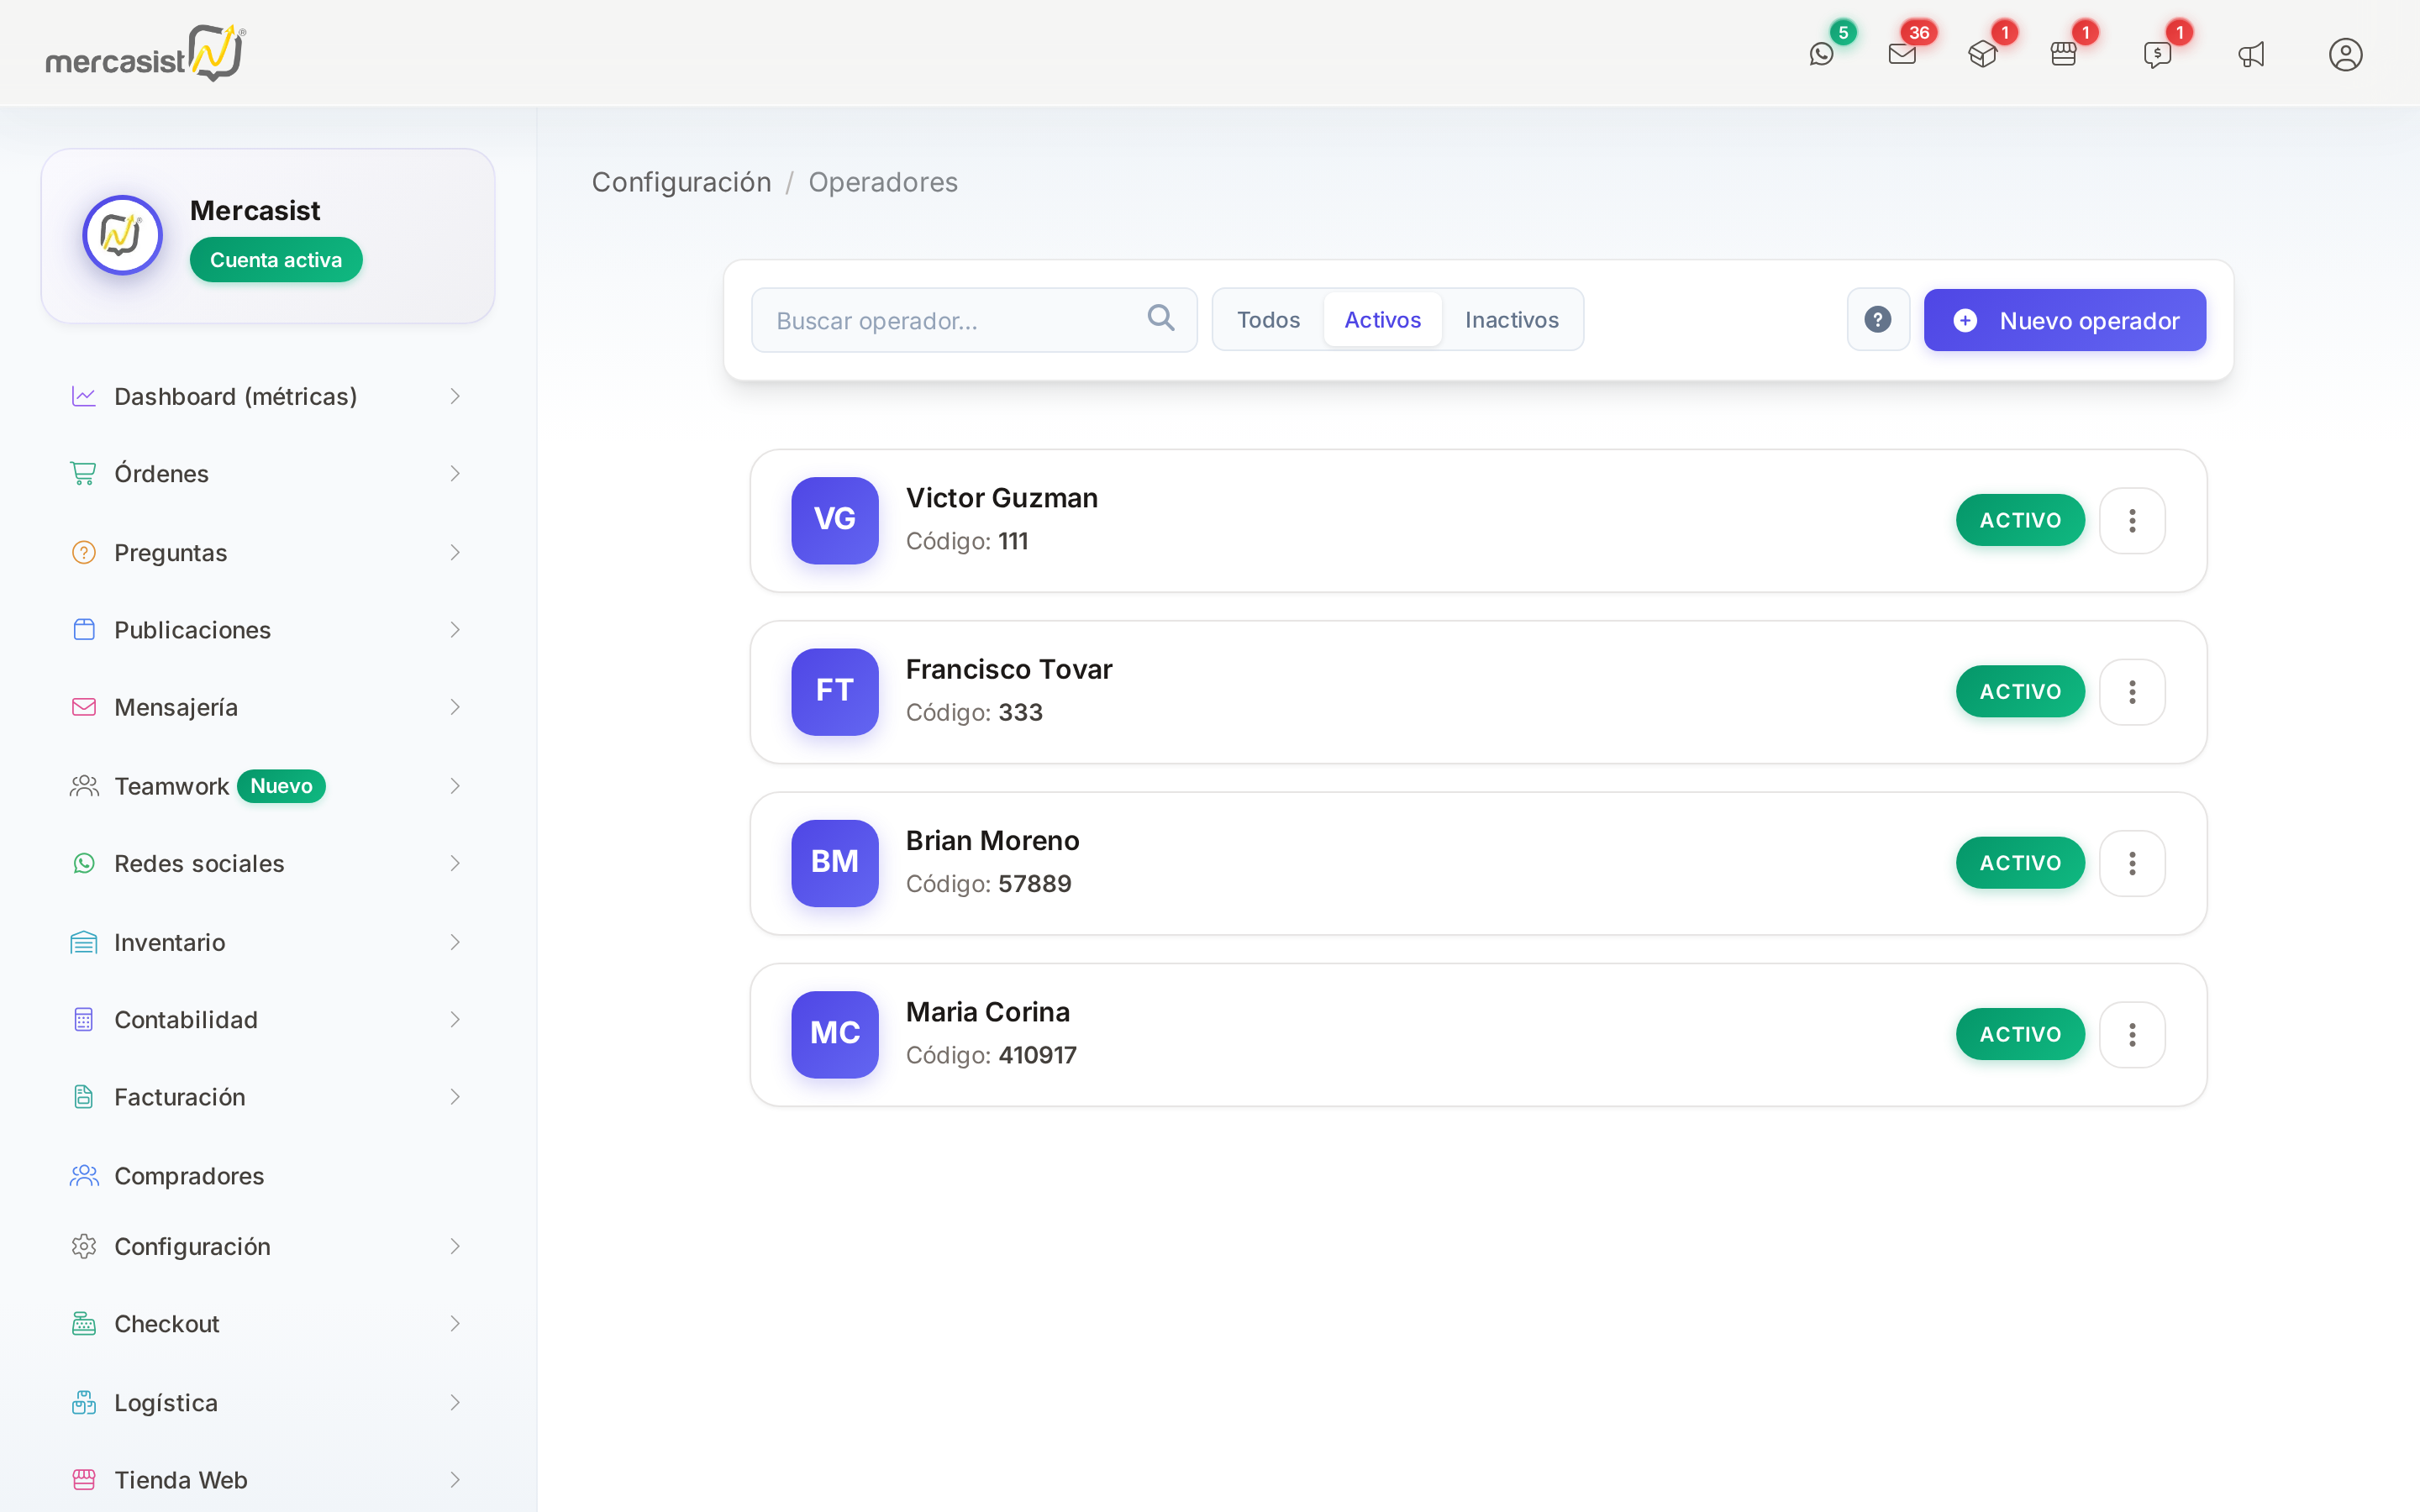Click the Redes sociales WhatsApp icon
The height and width of the screenshot is (1512, 2420).
tap(84, 863)
